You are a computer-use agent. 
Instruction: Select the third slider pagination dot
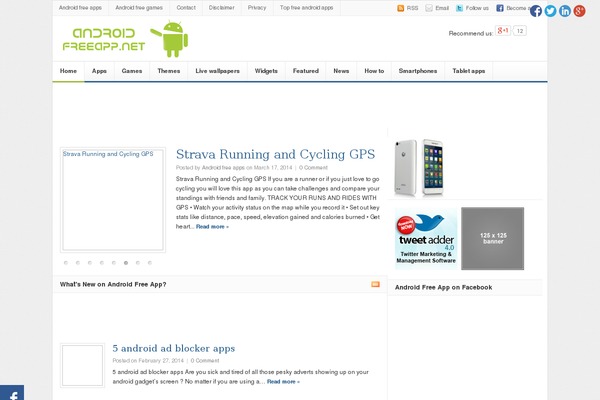coord(90,263)
